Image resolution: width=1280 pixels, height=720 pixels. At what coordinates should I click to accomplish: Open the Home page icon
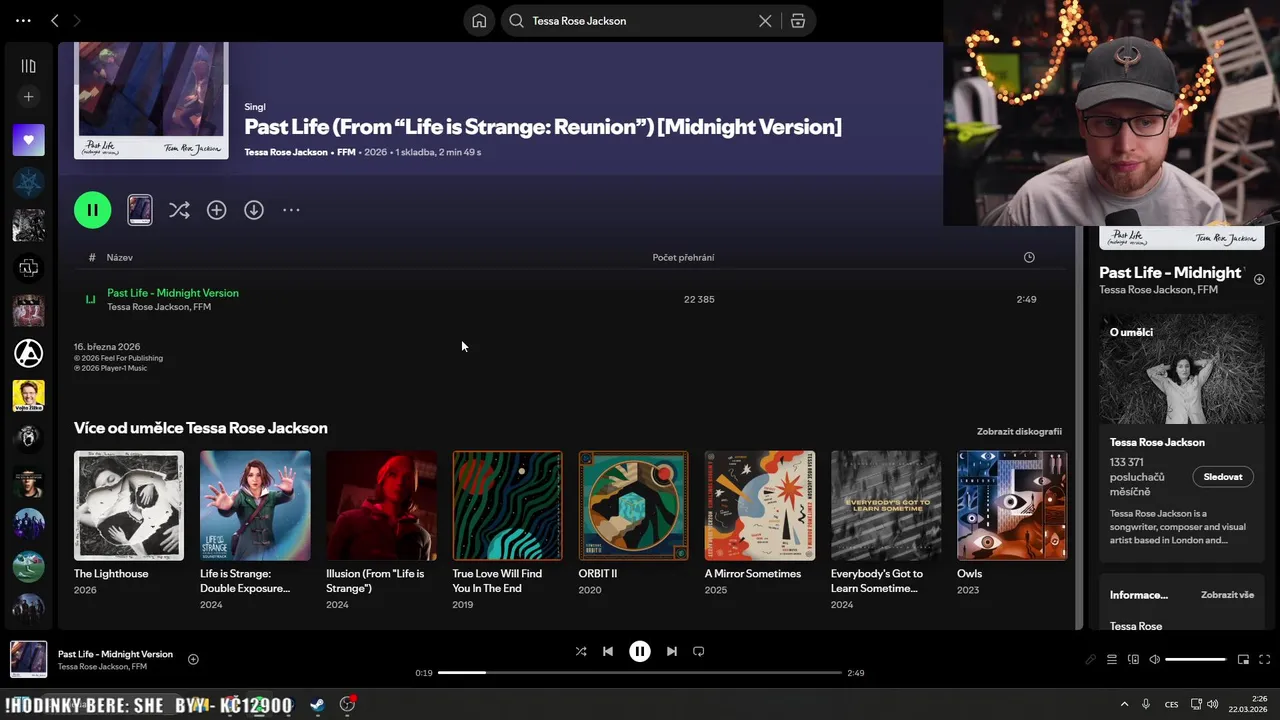click(x=479, y=20)
